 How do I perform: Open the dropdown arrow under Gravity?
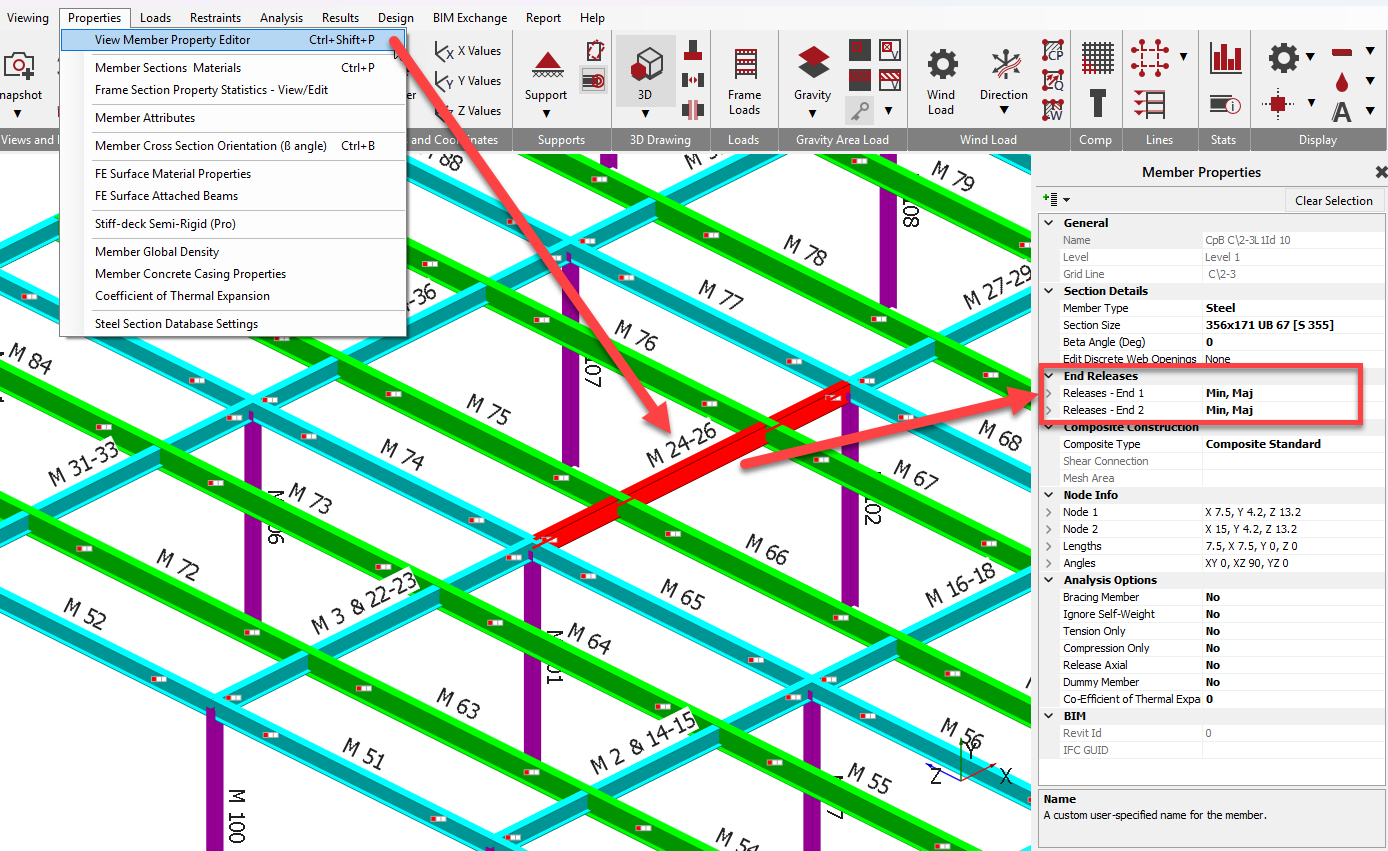pyautogui.click(x=813, y=113)
